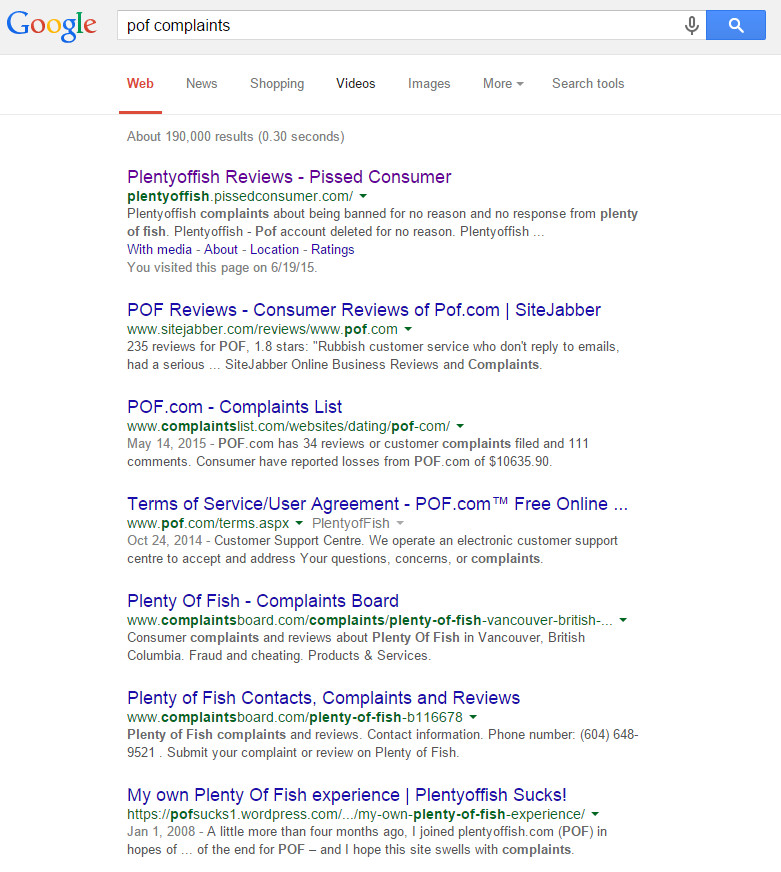
Task: Click the 235 reviews for POF snippet
Action: [x=373, y=355]
